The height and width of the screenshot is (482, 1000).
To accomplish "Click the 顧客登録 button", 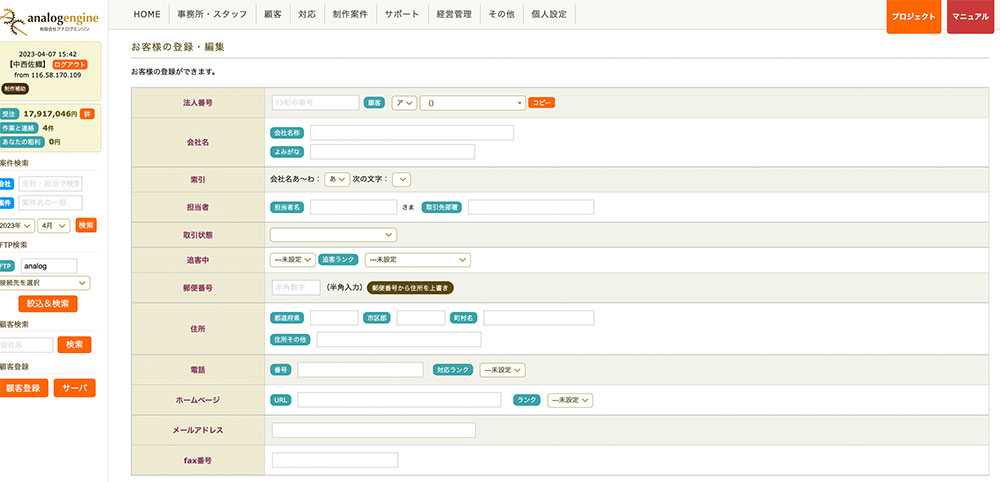I will pyautogui.click(x=24, y=388).
